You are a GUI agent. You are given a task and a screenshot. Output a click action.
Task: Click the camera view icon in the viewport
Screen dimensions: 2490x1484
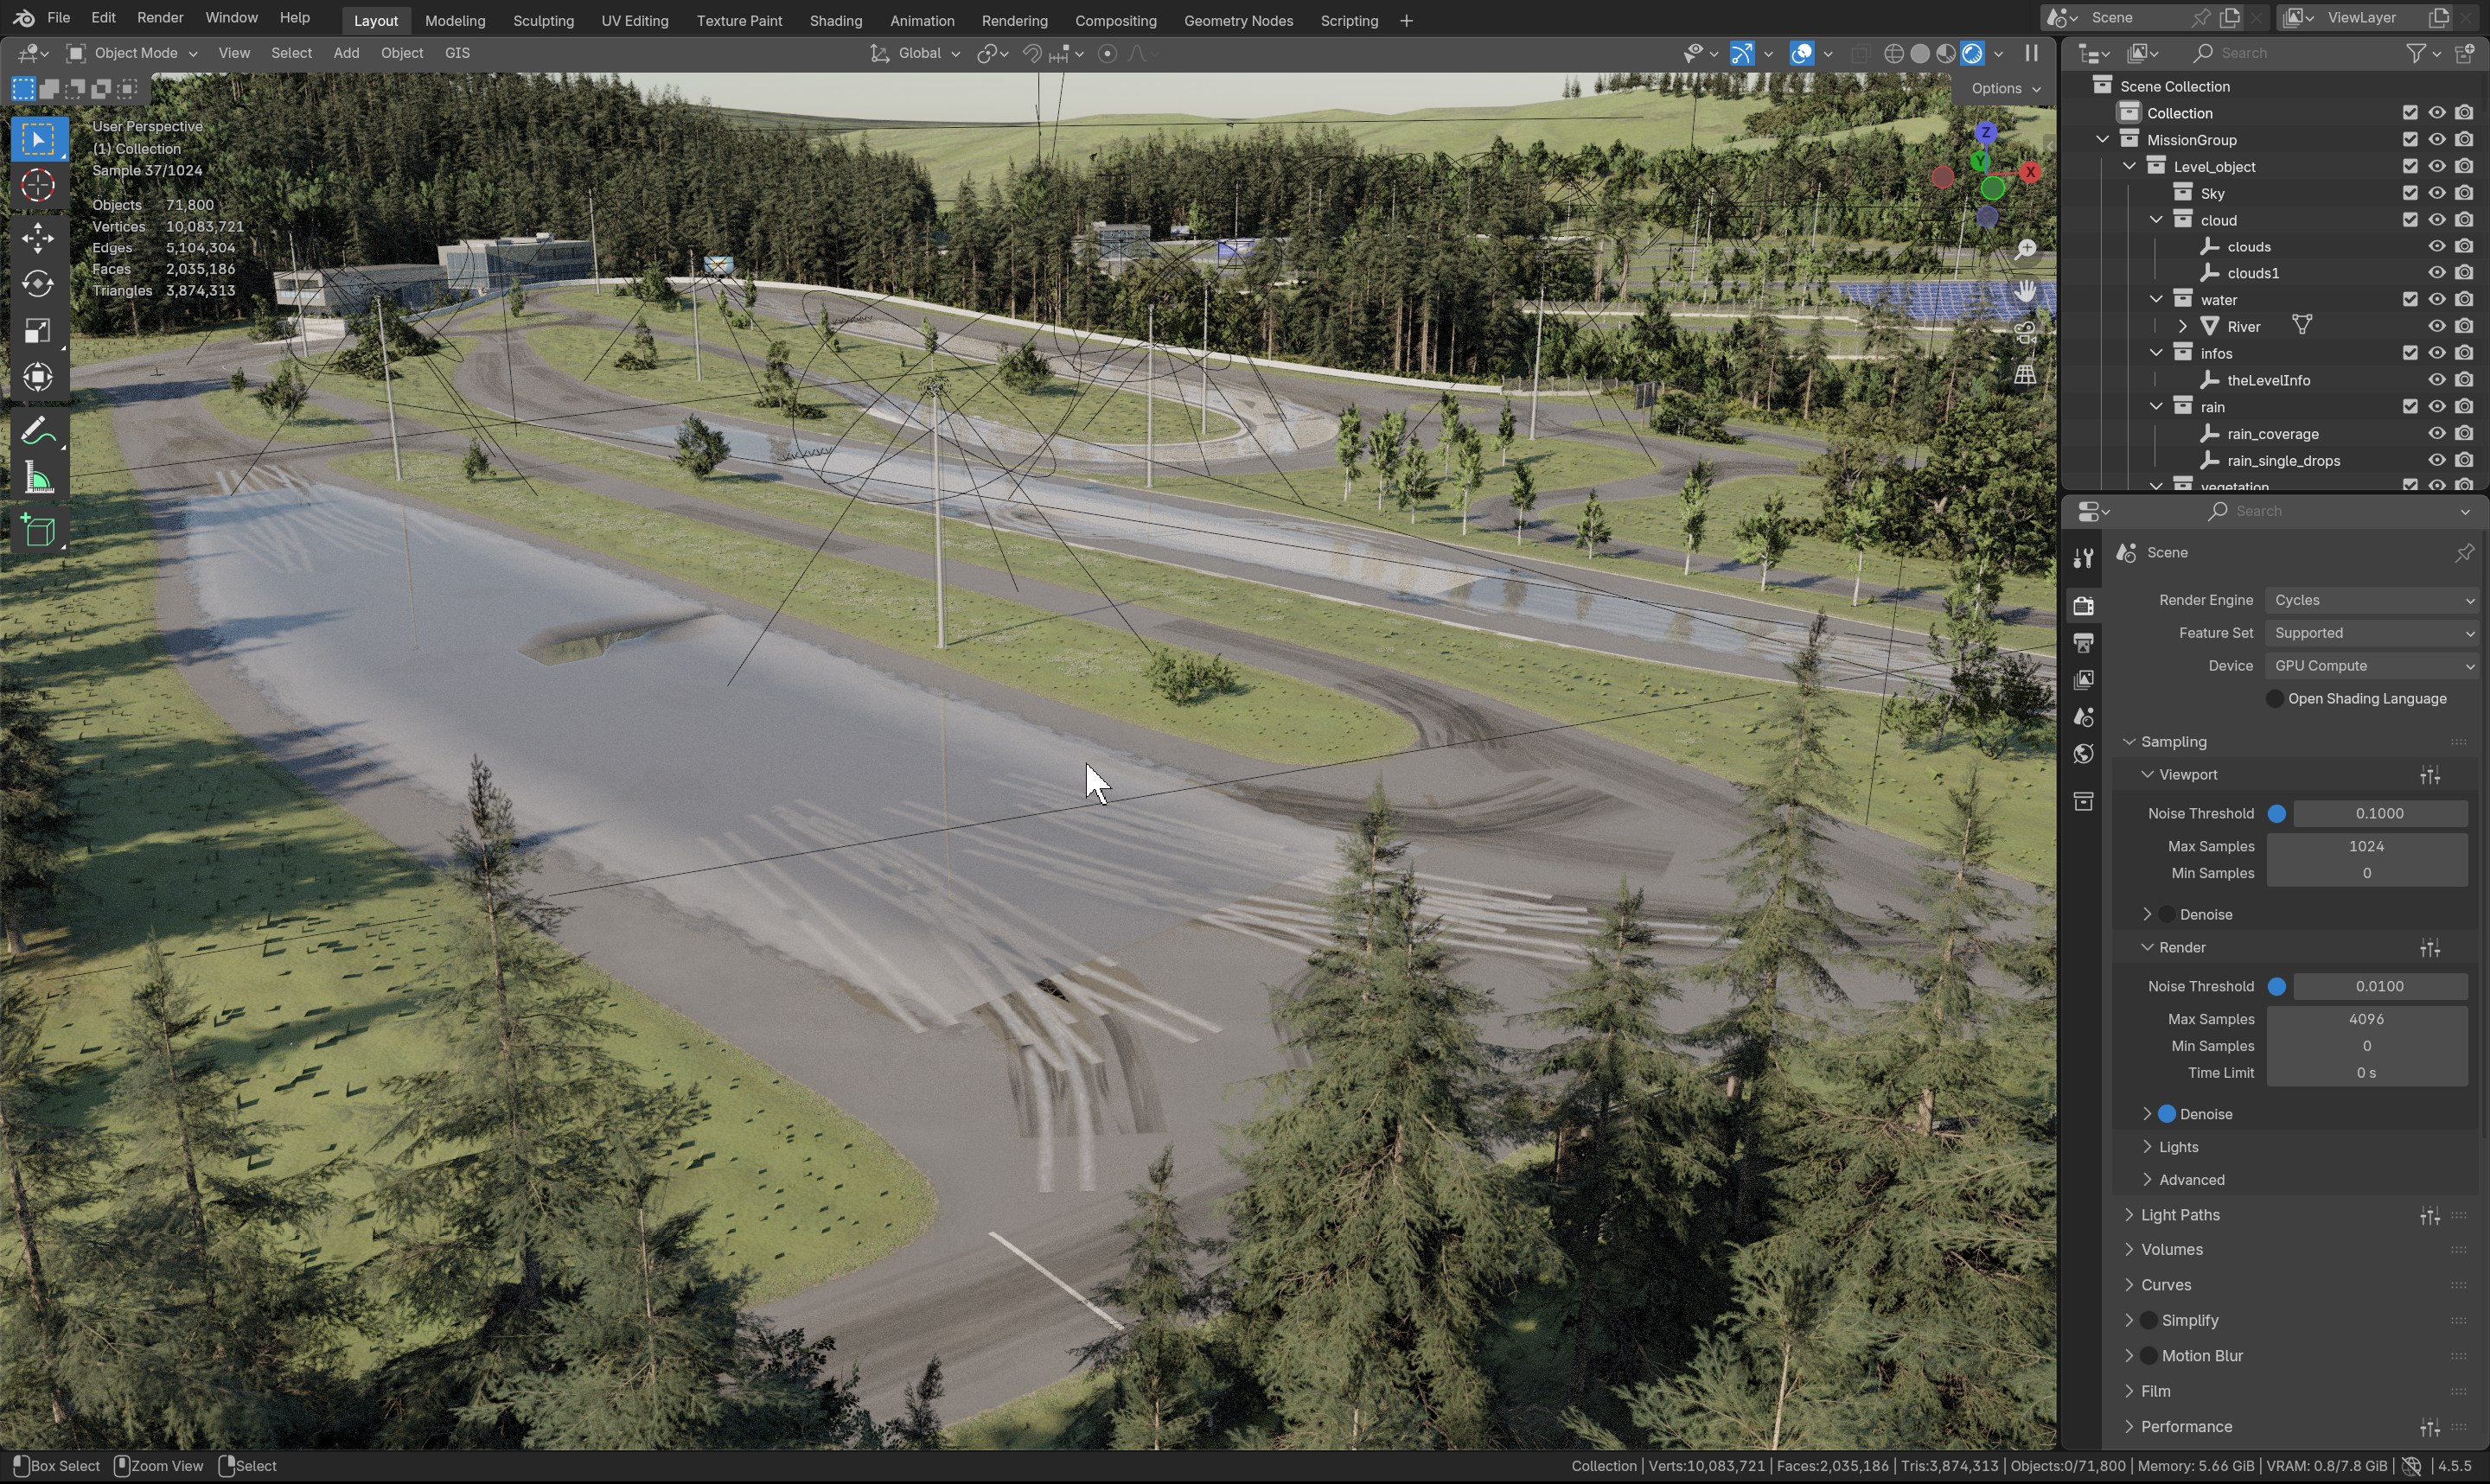pos(2025,333)
